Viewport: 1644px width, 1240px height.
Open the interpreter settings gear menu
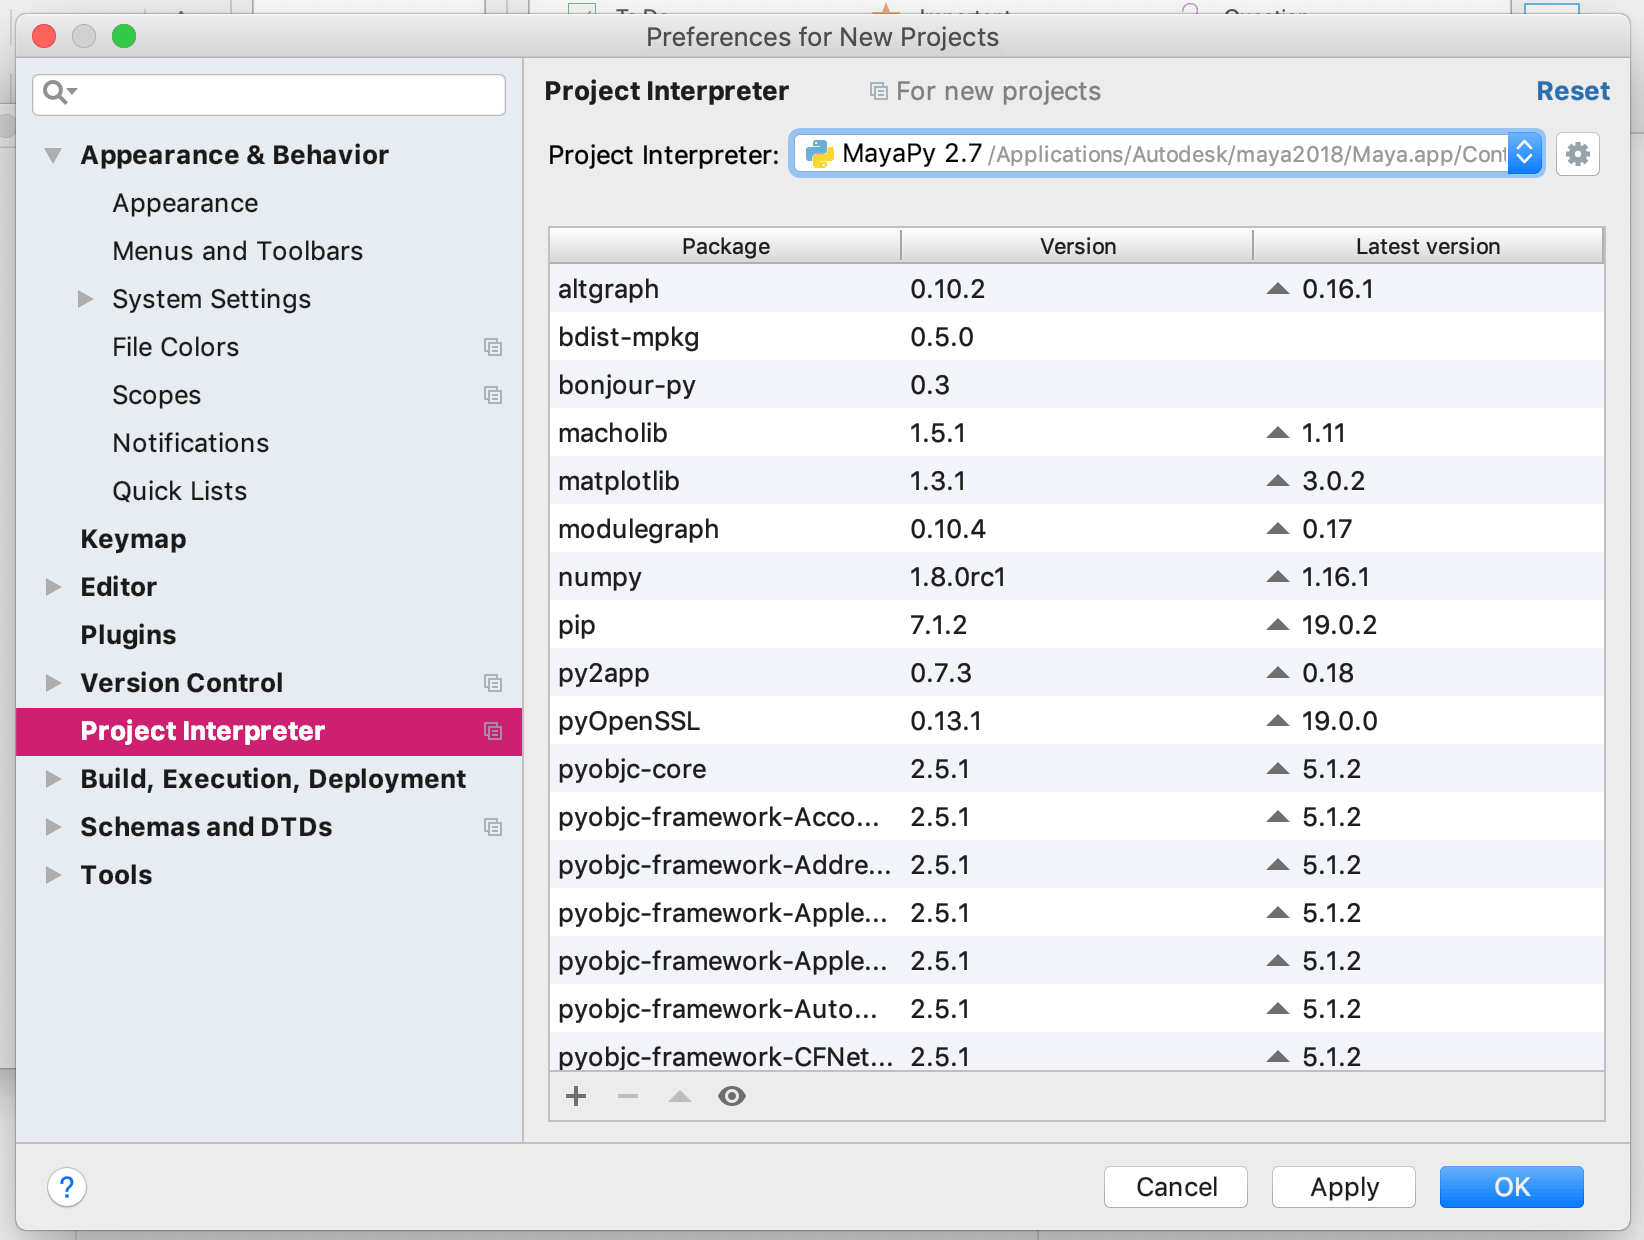pyautogui.click(x=1577, y=154)
